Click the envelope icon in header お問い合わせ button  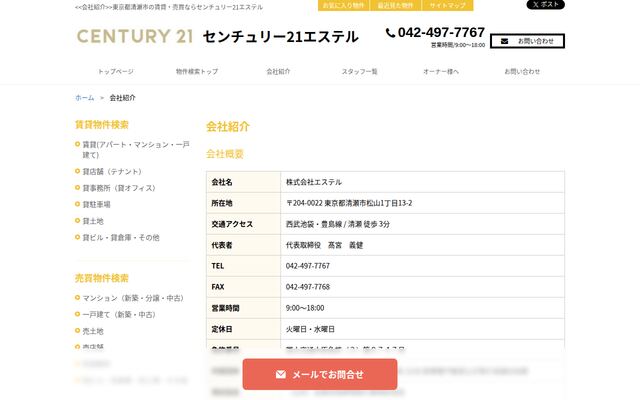click(504, 41)
